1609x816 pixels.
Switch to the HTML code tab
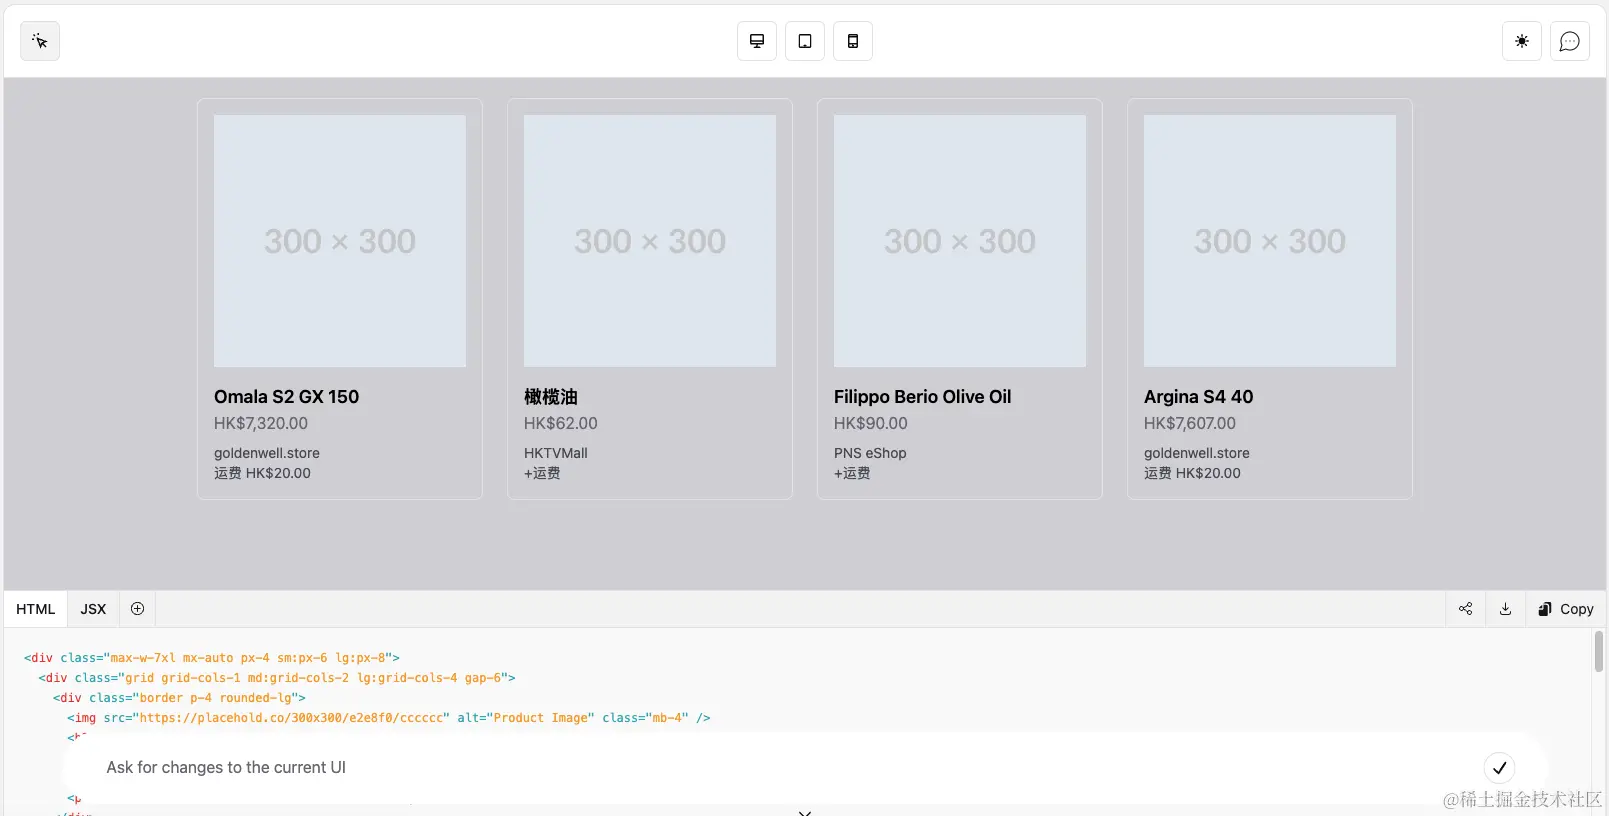[x=36, y=609]
